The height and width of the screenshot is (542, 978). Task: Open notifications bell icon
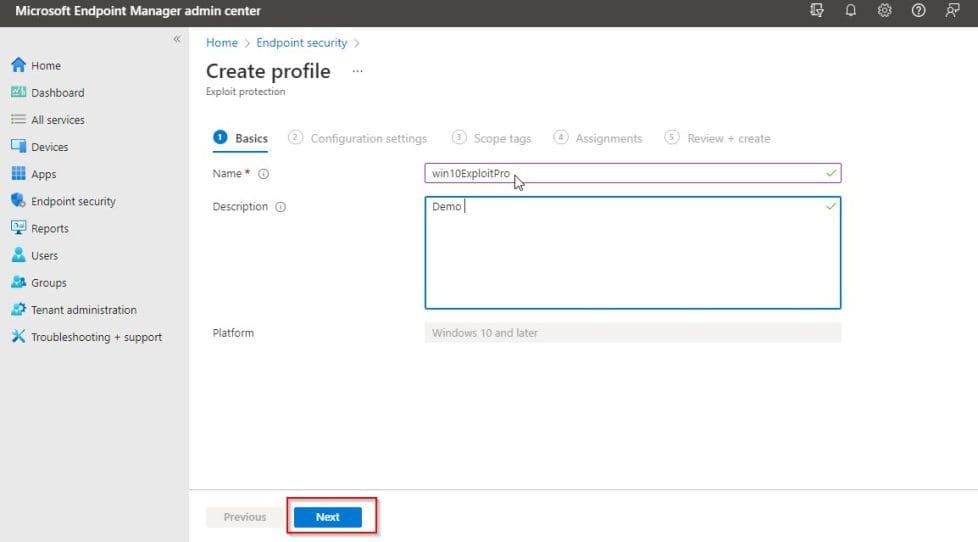tap(850, 11)
